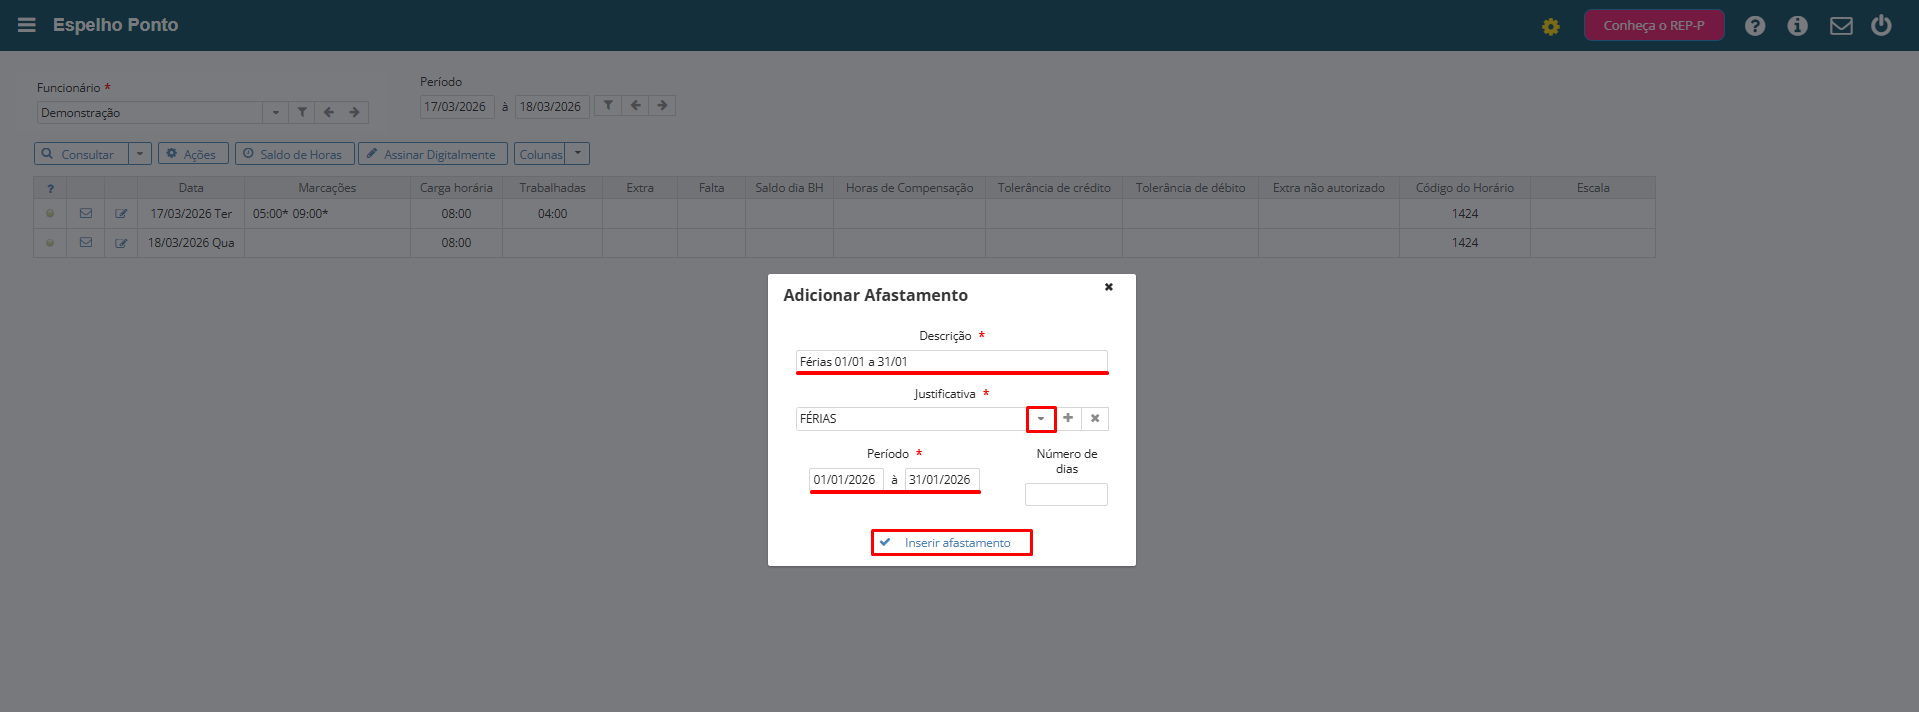This screenshot has height=712, width=1919.
Task: Open the Justificativa dropdown arrow
Action: pyautogui.click(x=1041, y=418)
